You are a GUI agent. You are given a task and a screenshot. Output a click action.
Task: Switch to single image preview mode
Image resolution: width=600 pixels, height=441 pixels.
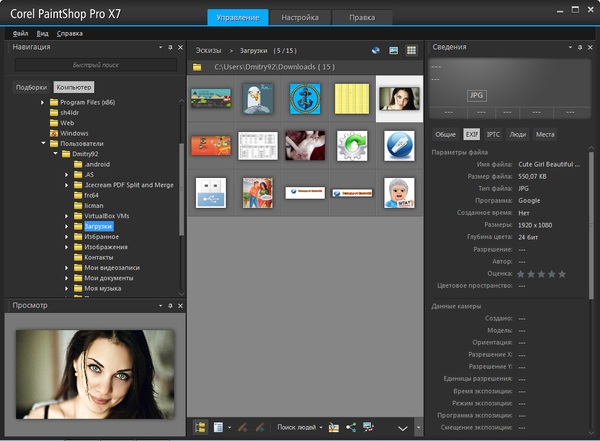pos(393,49)
